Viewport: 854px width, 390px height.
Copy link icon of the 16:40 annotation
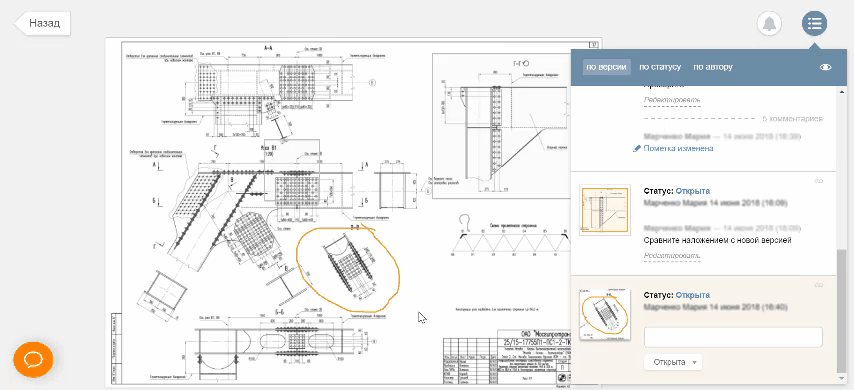[x=818, y=284]
